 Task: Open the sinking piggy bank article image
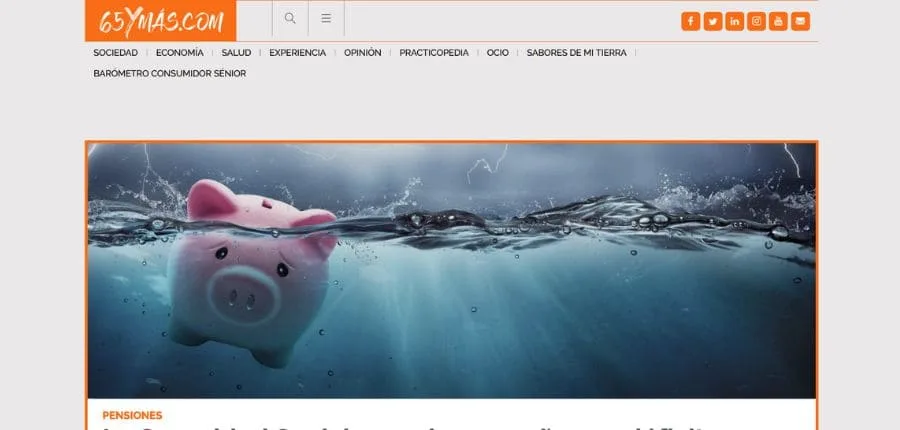[451, 270]
